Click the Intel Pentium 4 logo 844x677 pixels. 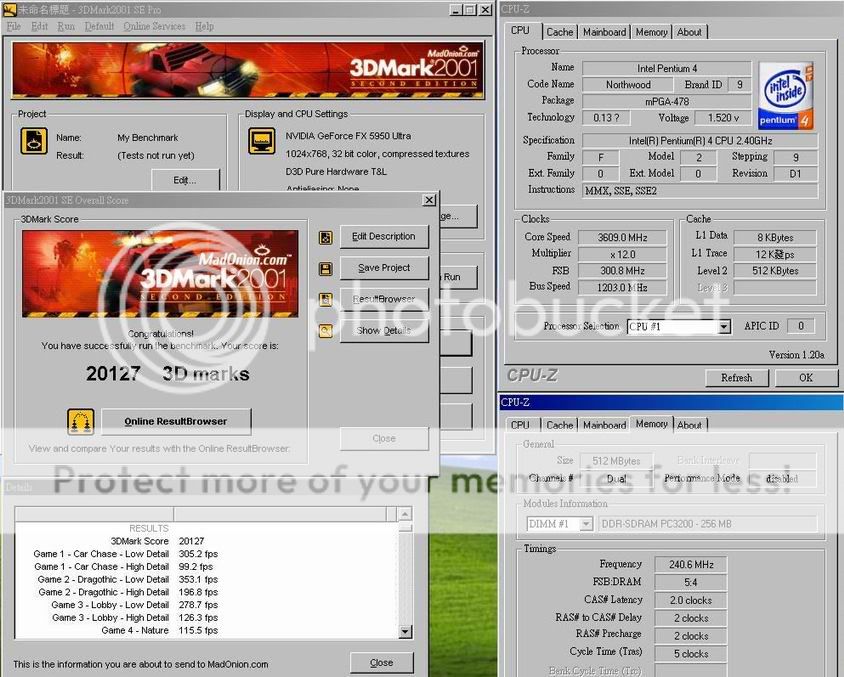click(x=785, y=96)
